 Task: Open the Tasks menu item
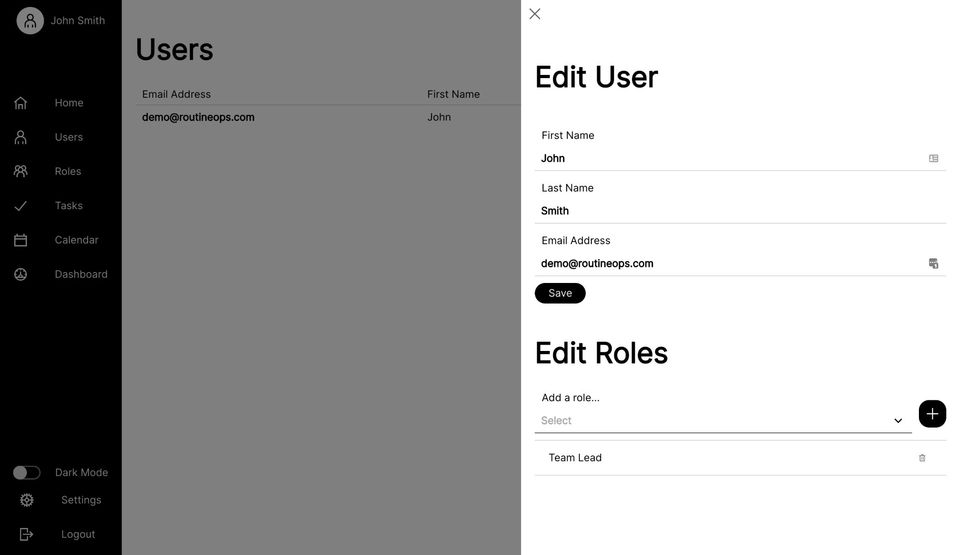(69, 206)
